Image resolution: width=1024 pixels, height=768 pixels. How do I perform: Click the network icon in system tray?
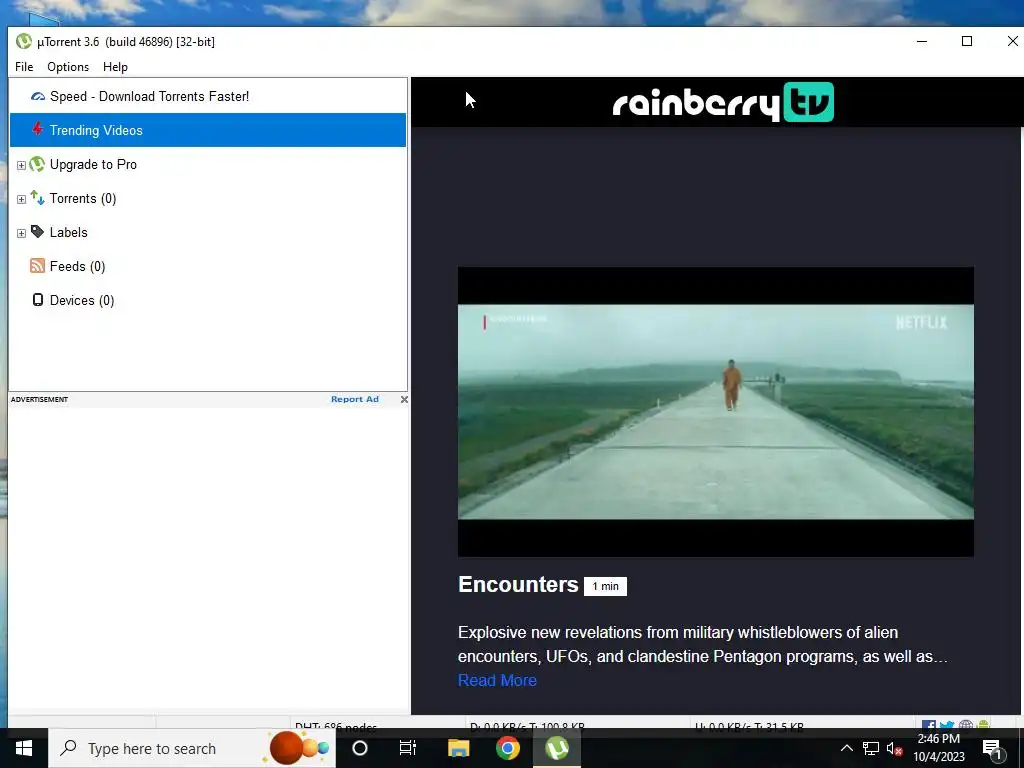pos(871,748)
